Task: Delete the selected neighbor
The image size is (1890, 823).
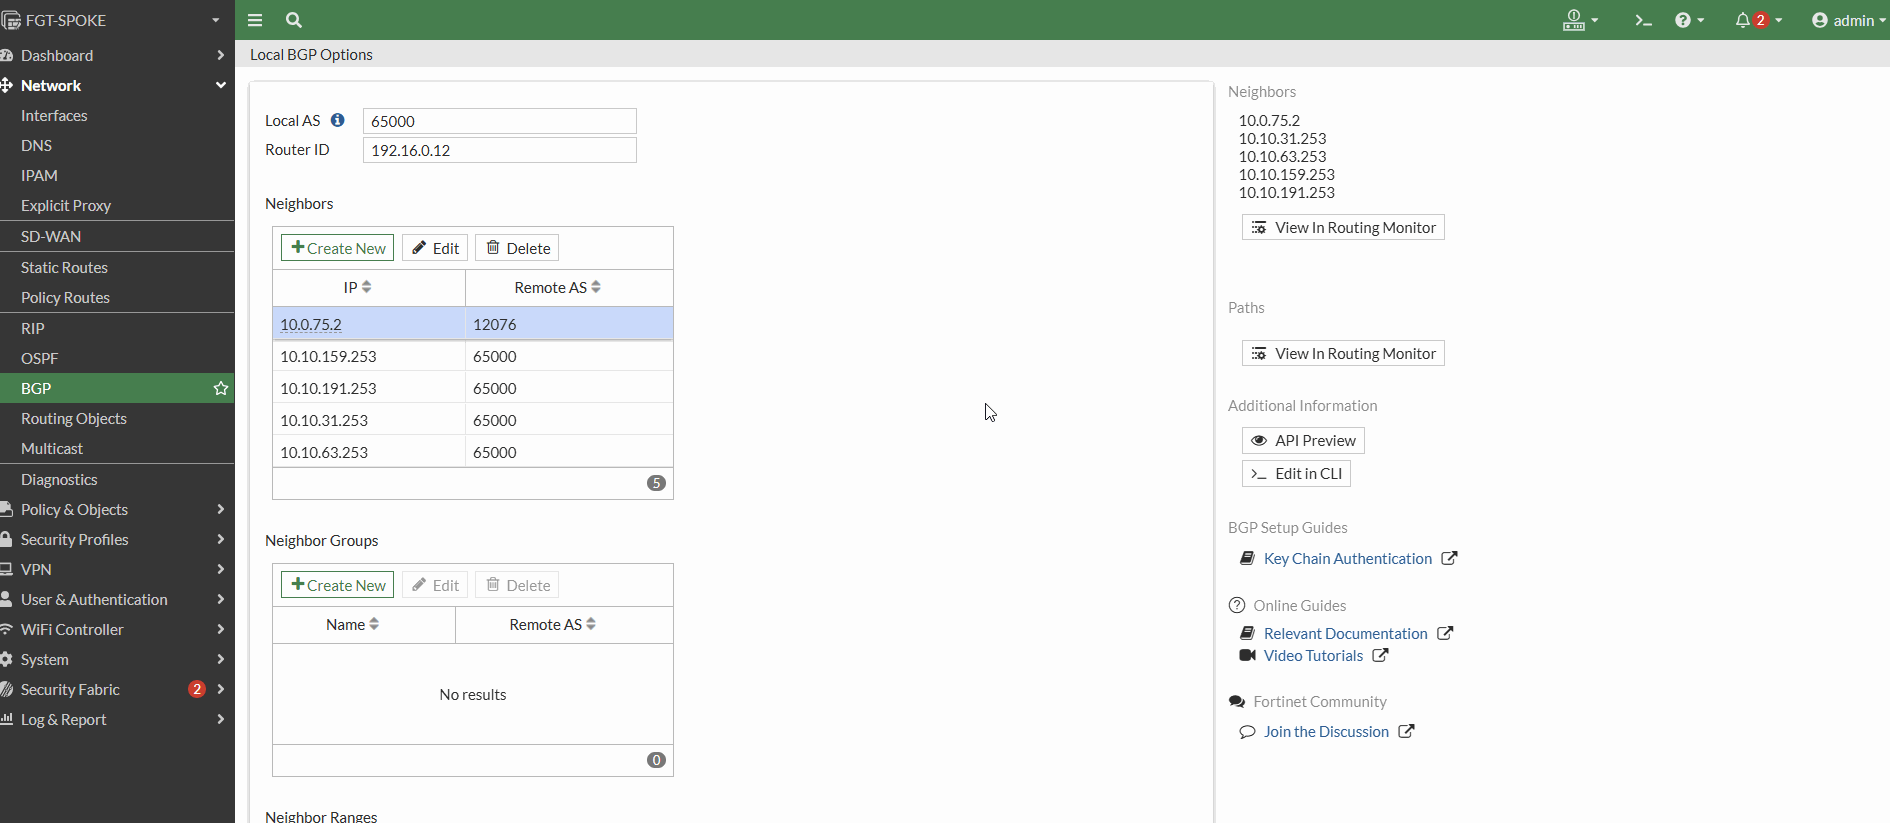Action: (x=517, y=248)
